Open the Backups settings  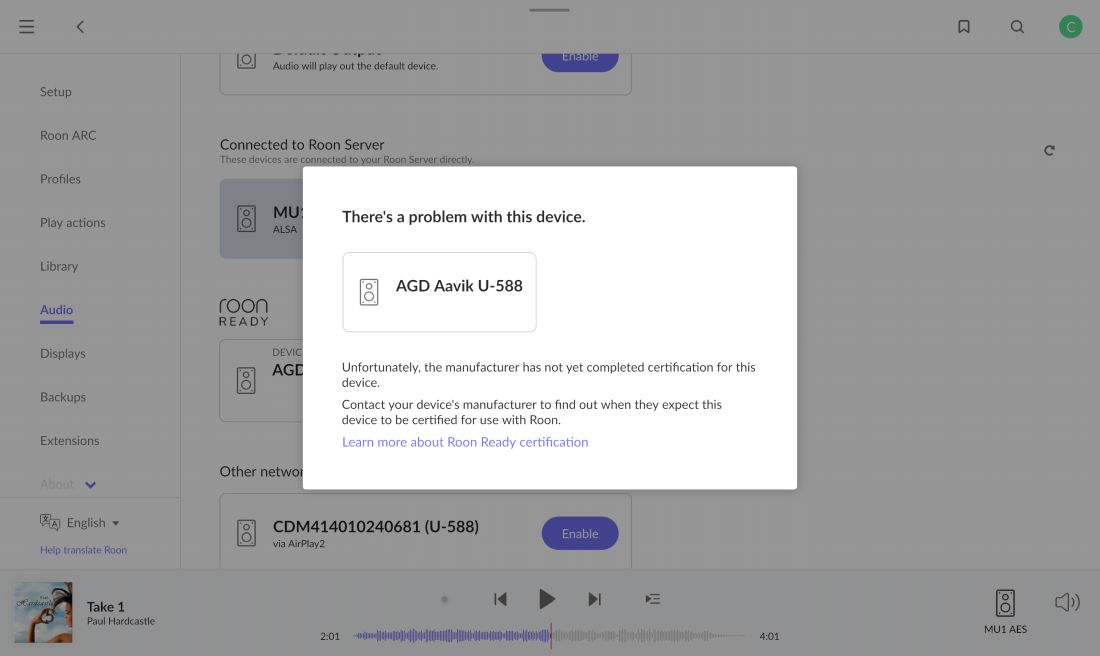[x=62, y=396]
